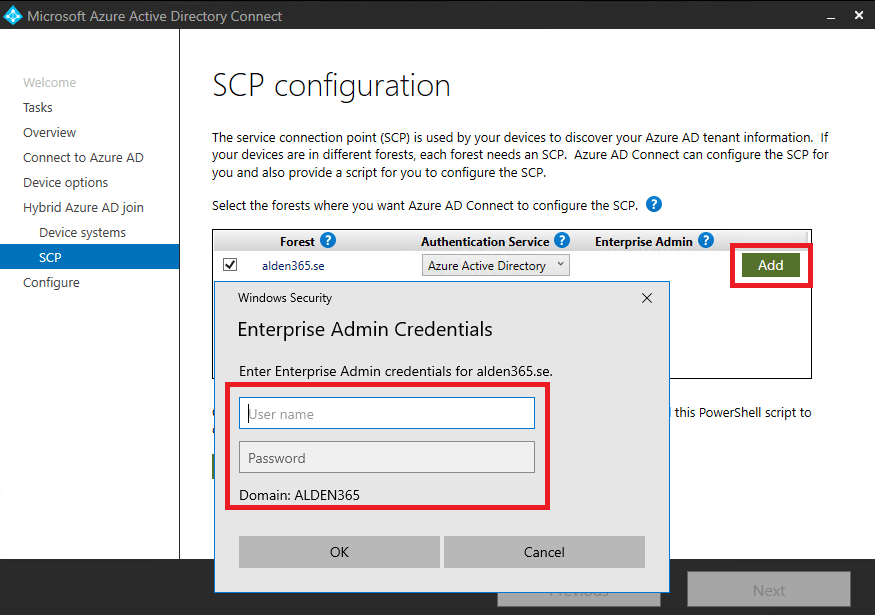Go to the Tasks step in sidebar
875x615 pixels.
(38, 108)
